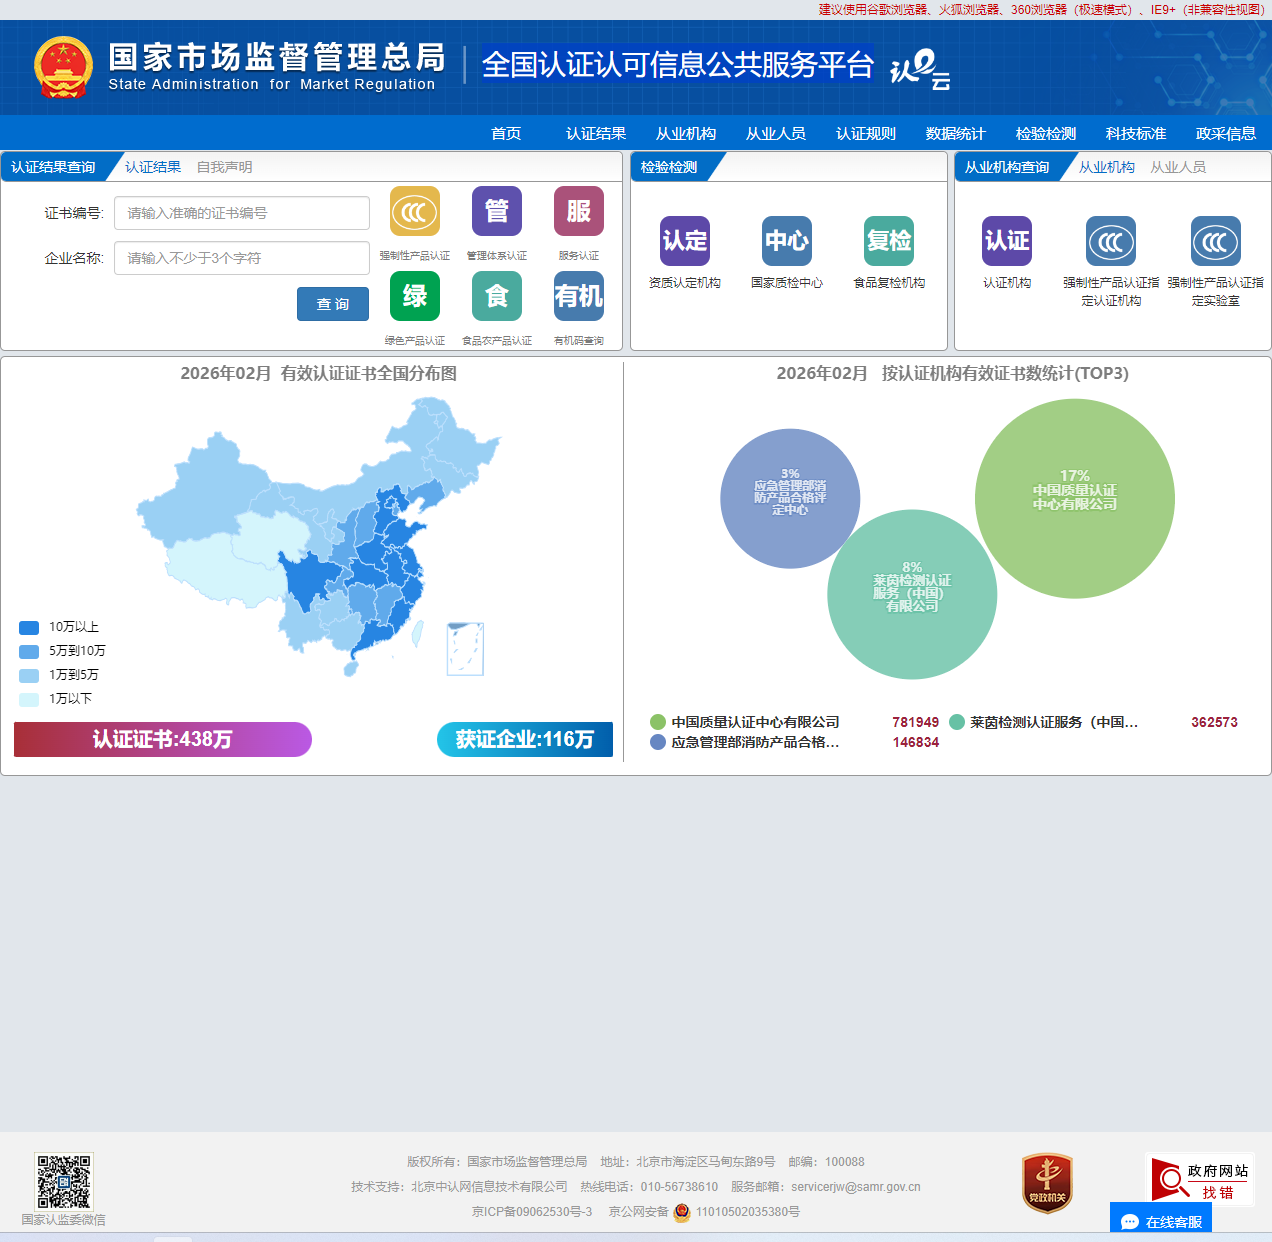
Task: Click the 查询 search button
Action: point(332,303)
